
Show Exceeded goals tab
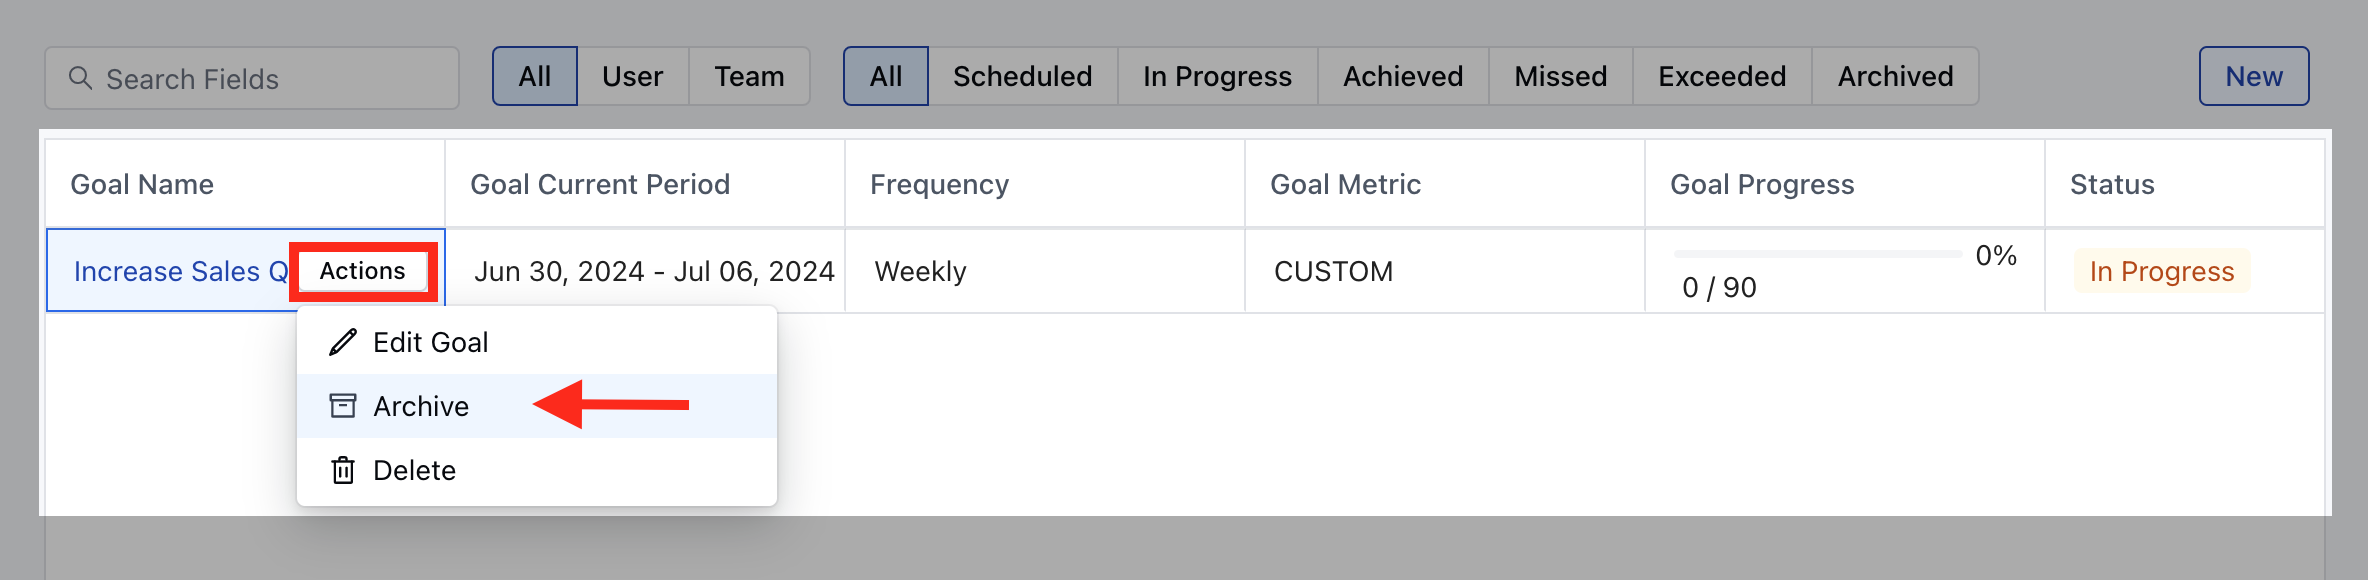1722,76
